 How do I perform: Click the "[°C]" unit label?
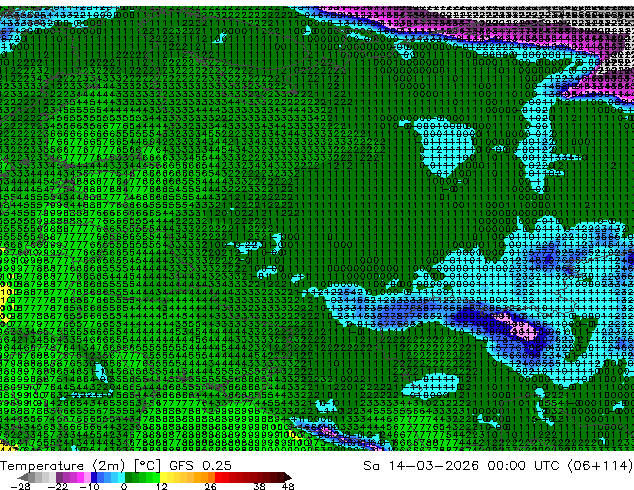pyautogui.click(x=147, y=466)
